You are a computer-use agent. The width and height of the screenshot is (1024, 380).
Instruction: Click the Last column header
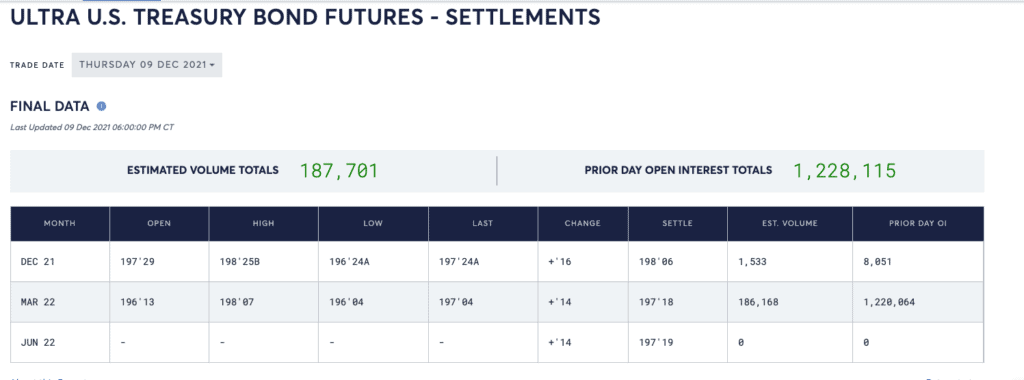(x=483, y=223)
